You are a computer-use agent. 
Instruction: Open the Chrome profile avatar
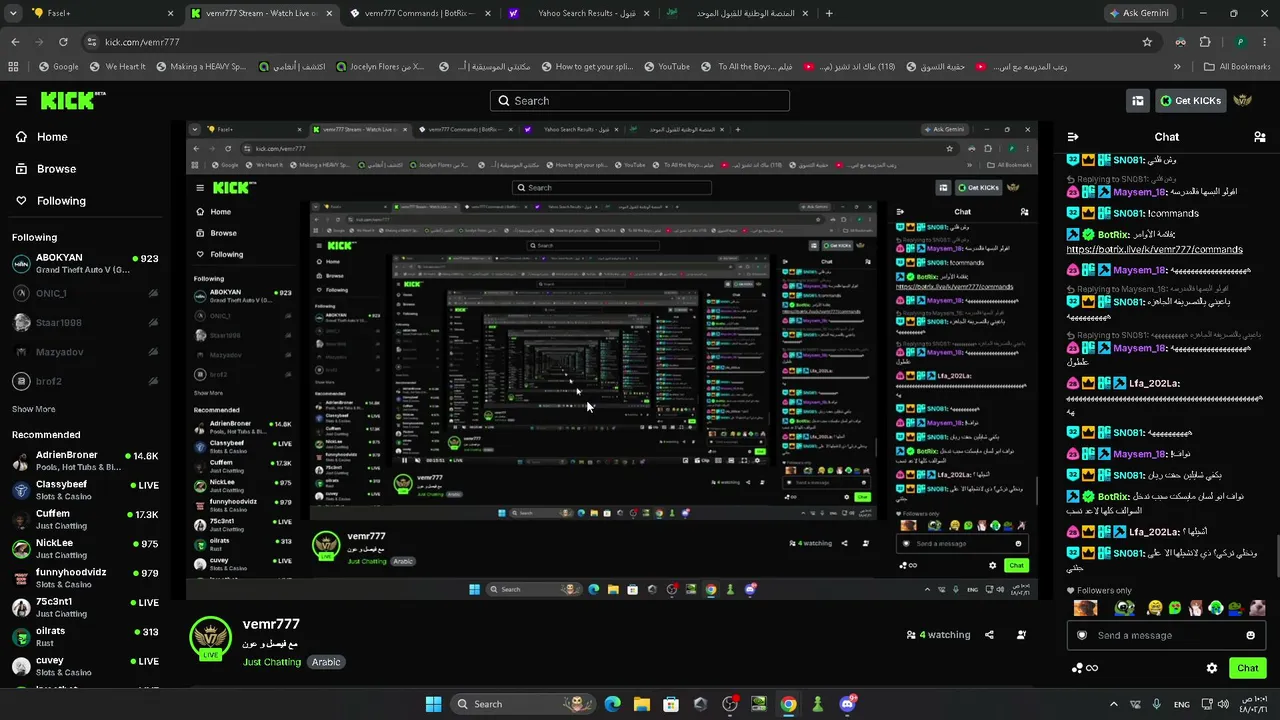[x=1240, y=42]
